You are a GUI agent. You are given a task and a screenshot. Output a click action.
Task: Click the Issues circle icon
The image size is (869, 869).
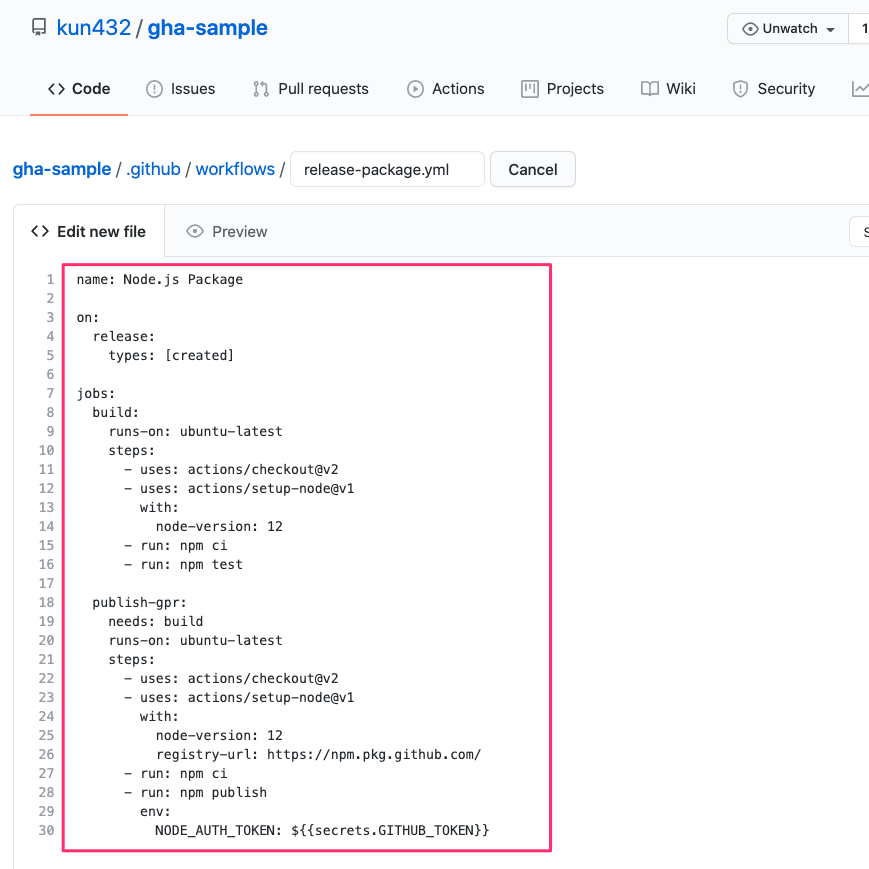coord(154,89)
